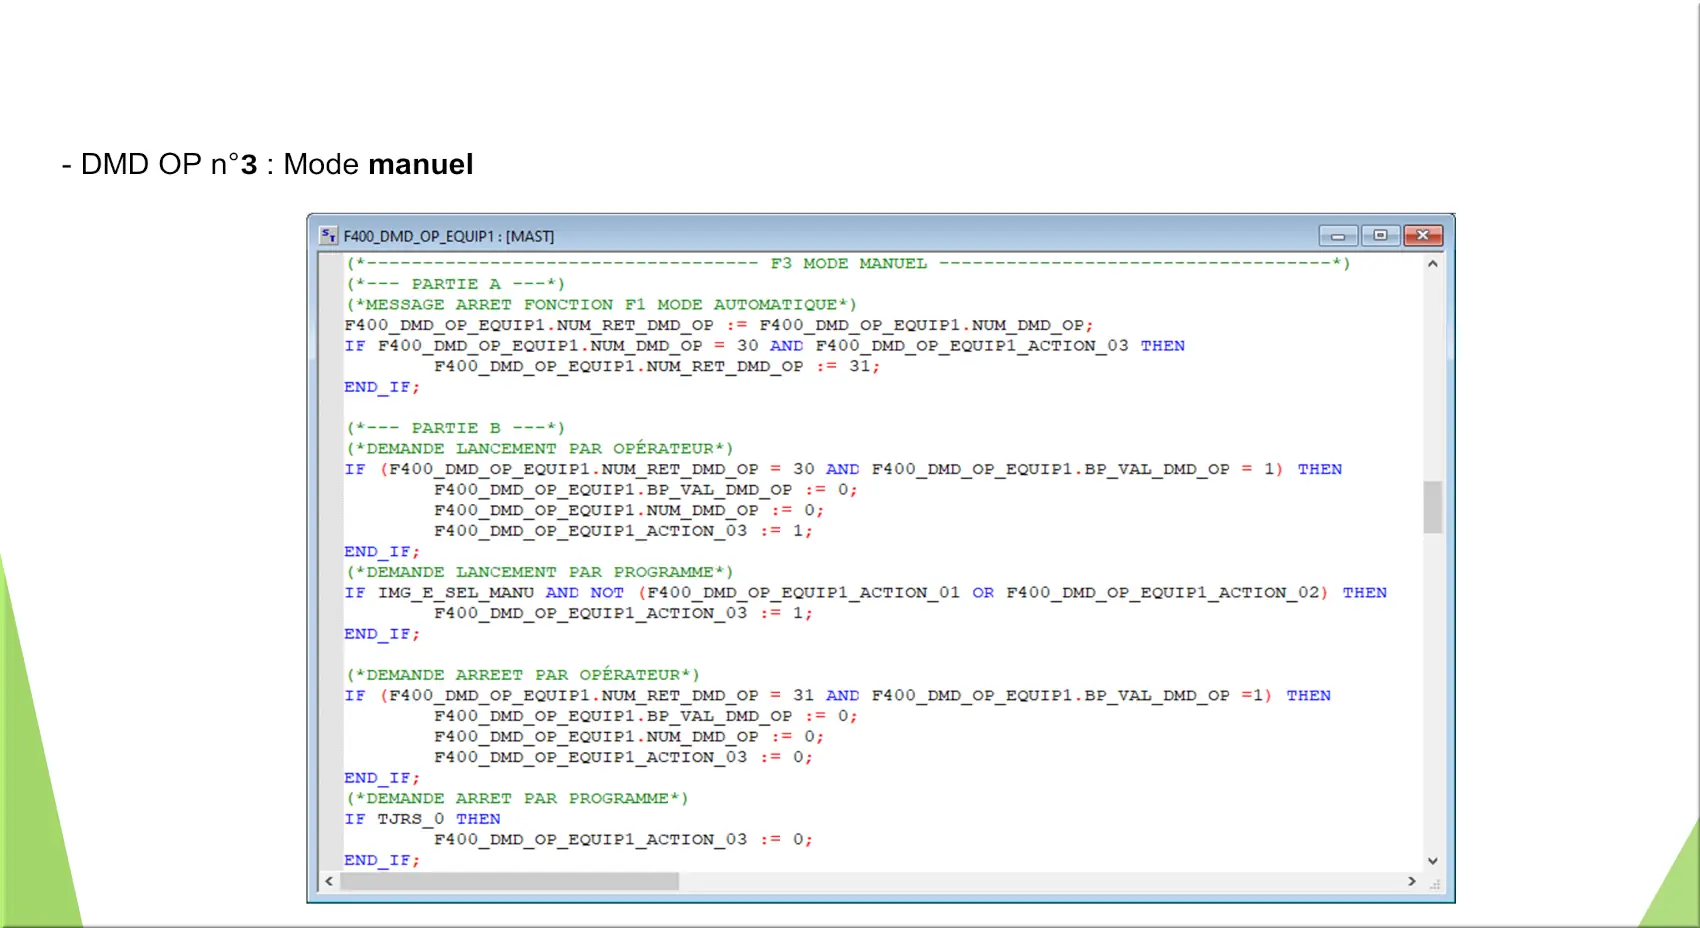1700x928 pixels.
Task: Click the vertical scrollbar thumb
Action: point(1433,507)
